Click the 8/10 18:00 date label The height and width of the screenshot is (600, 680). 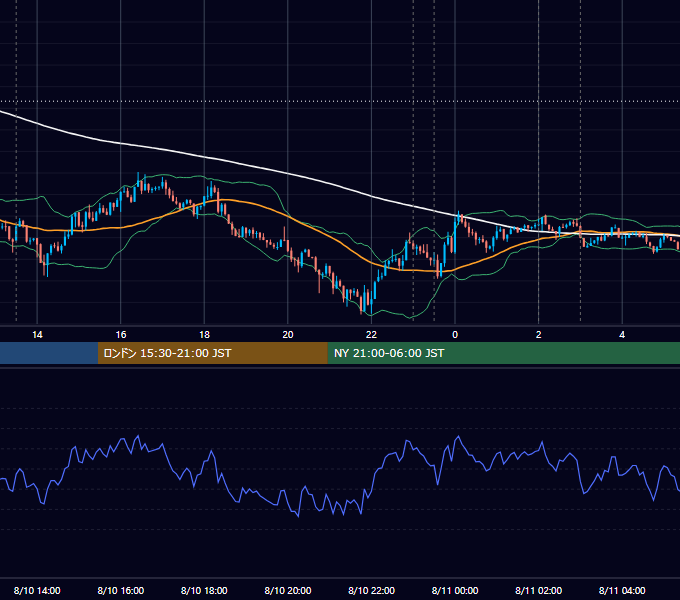204,590
